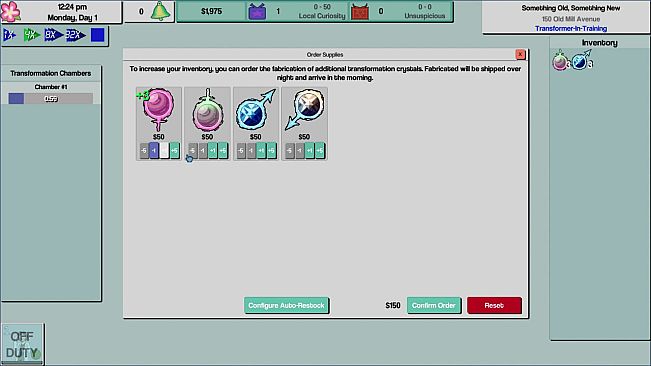
Task: Set game speed to 4x
Action: pos(32,35)
